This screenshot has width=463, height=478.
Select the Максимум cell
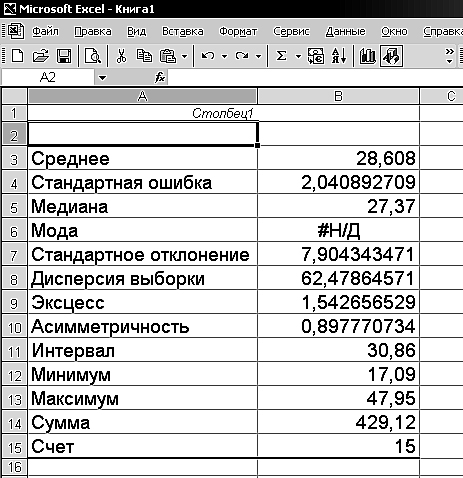[x=143, y=399]
